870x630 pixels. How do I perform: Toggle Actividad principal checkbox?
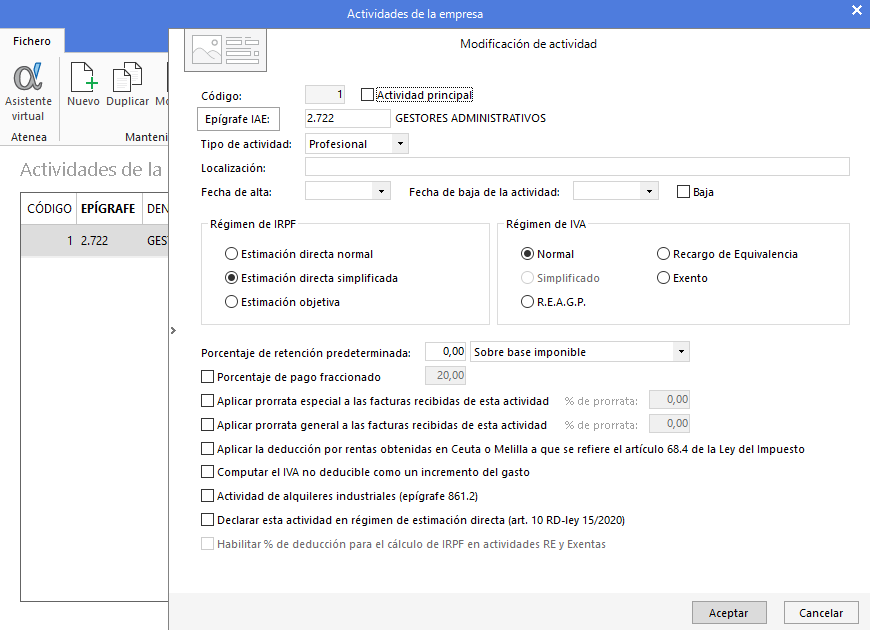coord(367,95)
